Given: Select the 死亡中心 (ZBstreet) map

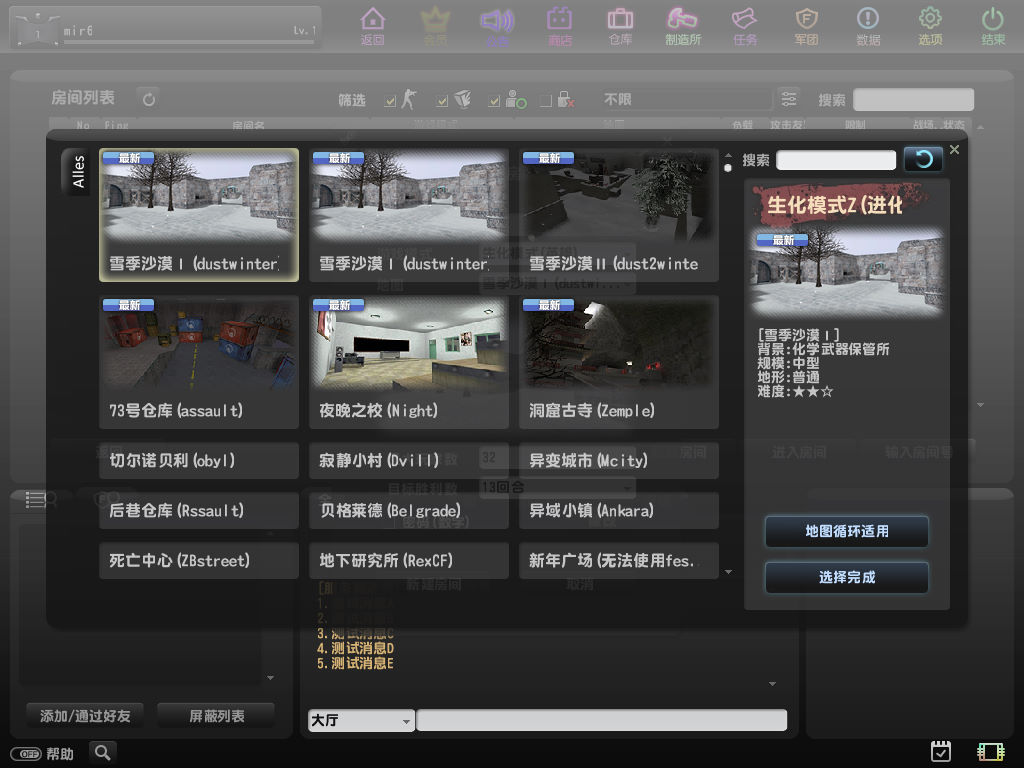Looking at the screenshot, I should [199, 560].
